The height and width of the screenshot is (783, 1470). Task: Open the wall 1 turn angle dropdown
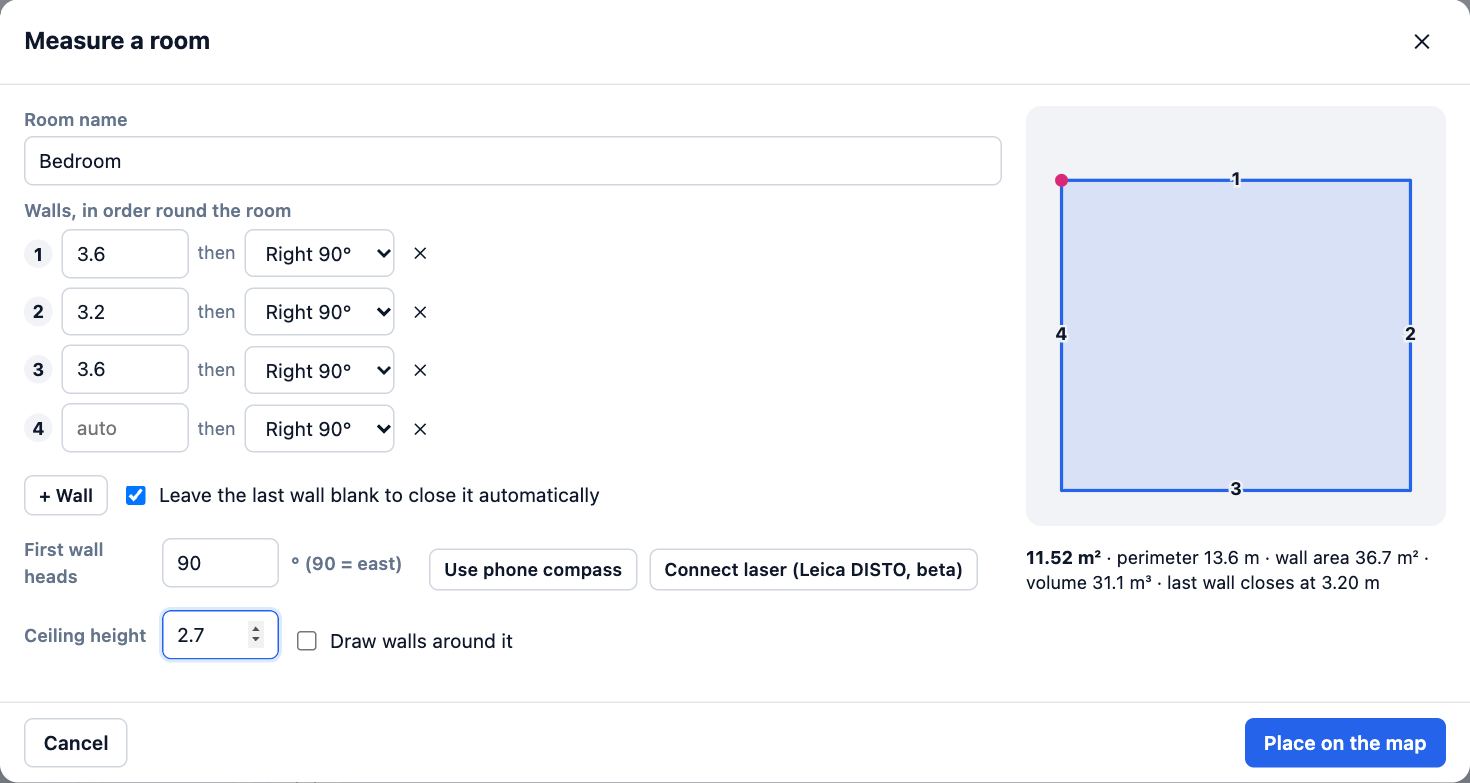[x=320, y=254]
